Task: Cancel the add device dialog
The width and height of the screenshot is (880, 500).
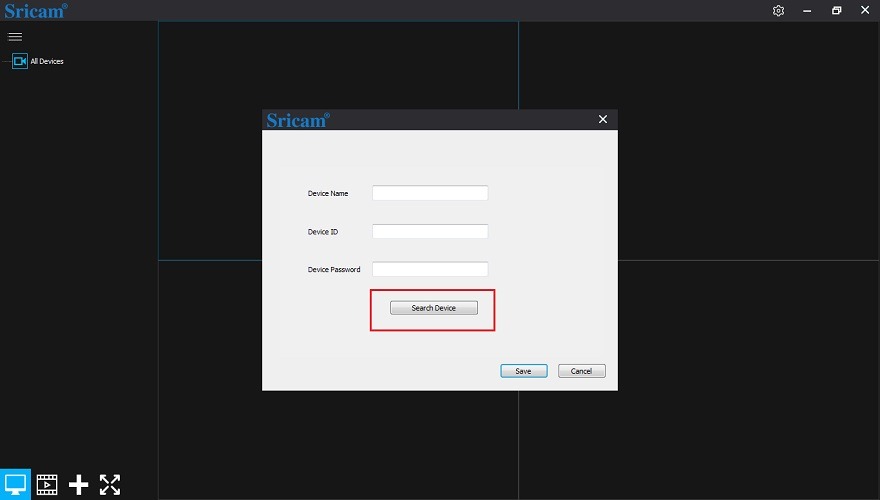Action: coord(581,371)
